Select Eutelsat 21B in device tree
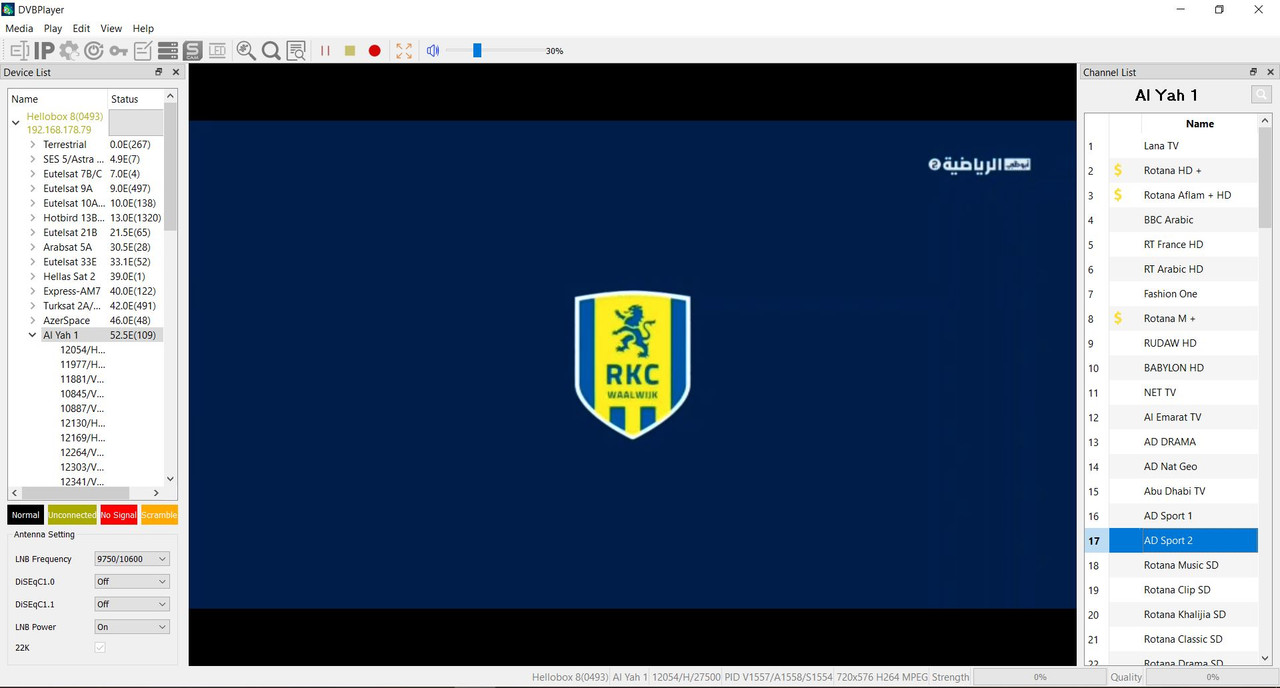Image resolution: width=1280 pixels, height=688 pixels. (70, 233)
